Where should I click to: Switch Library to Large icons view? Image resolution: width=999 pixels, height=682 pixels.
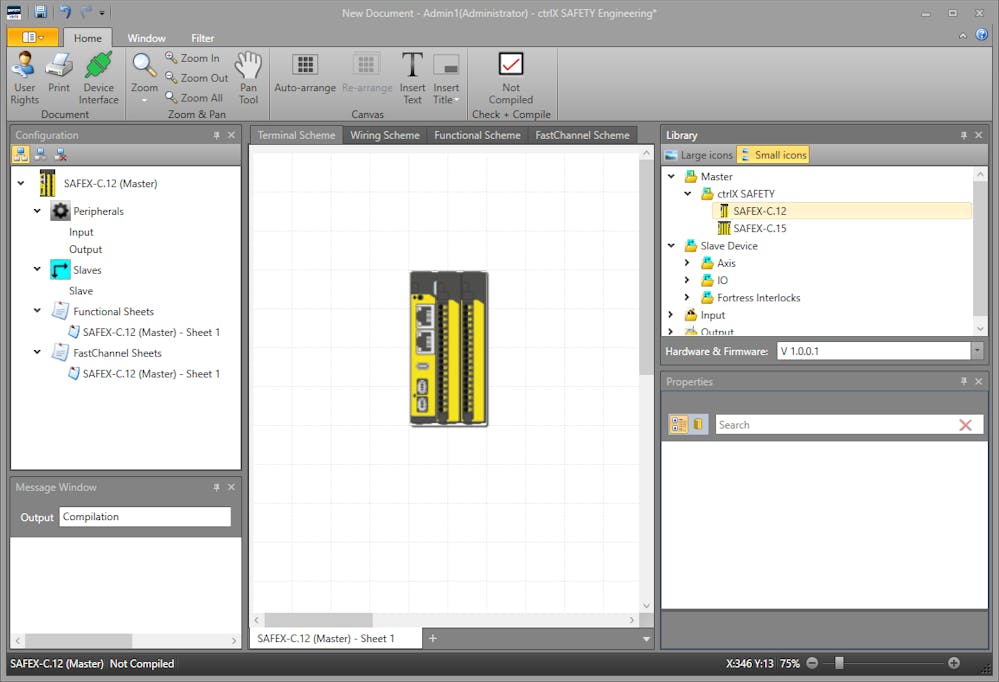tap(699, 155)
